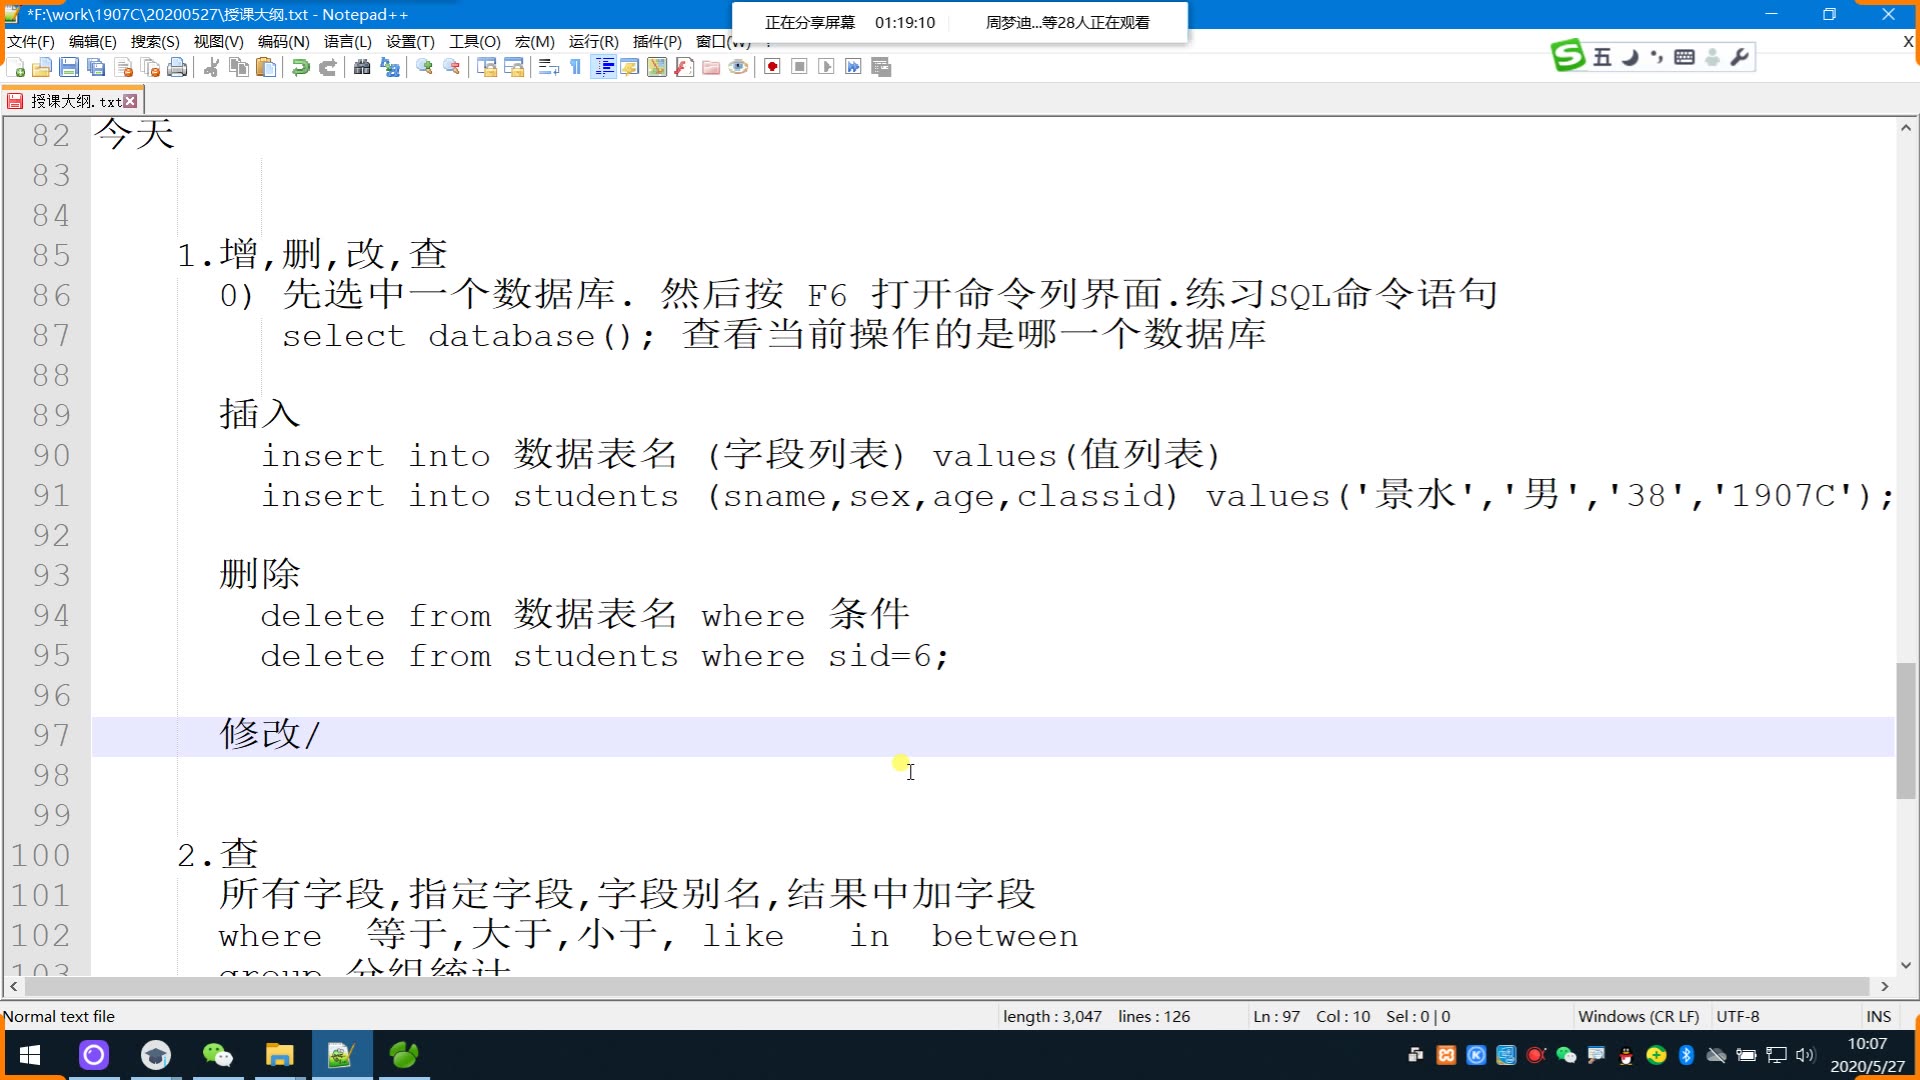The width and height of the screenshot is (1920, 1080).
Task: Click the Print toolbar icon
Action: 177,67
